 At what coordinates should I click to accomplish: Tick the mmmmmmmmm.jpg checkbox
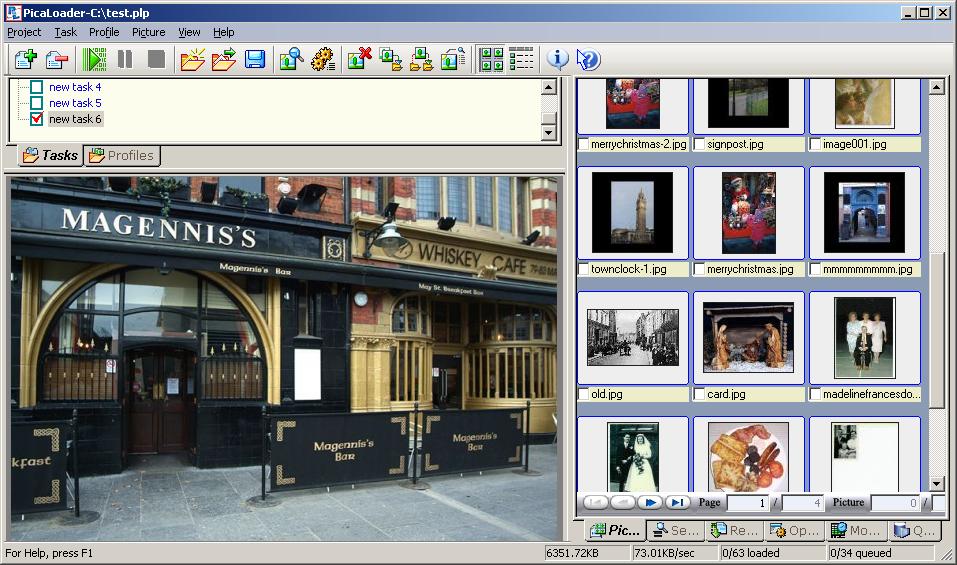pos(815,269)
